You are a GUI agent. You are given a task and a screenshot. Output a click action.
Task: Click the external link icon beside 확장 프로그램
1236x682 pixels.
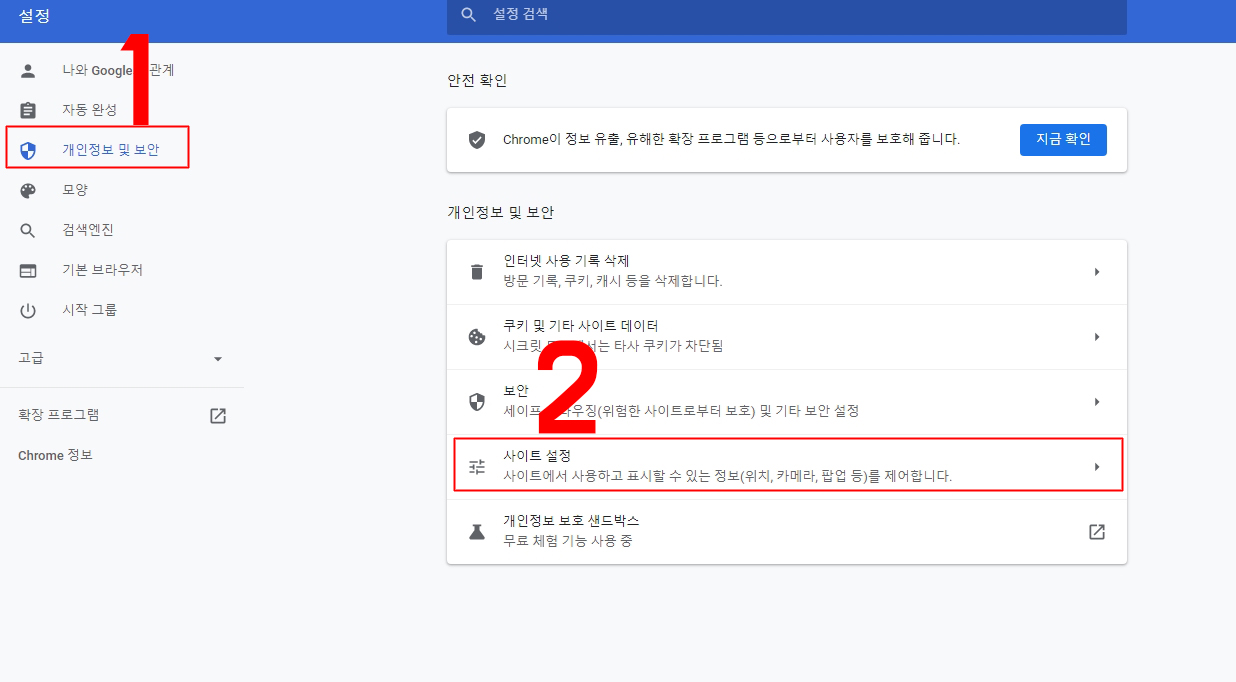pyautogui.click(x=218, y=416)
